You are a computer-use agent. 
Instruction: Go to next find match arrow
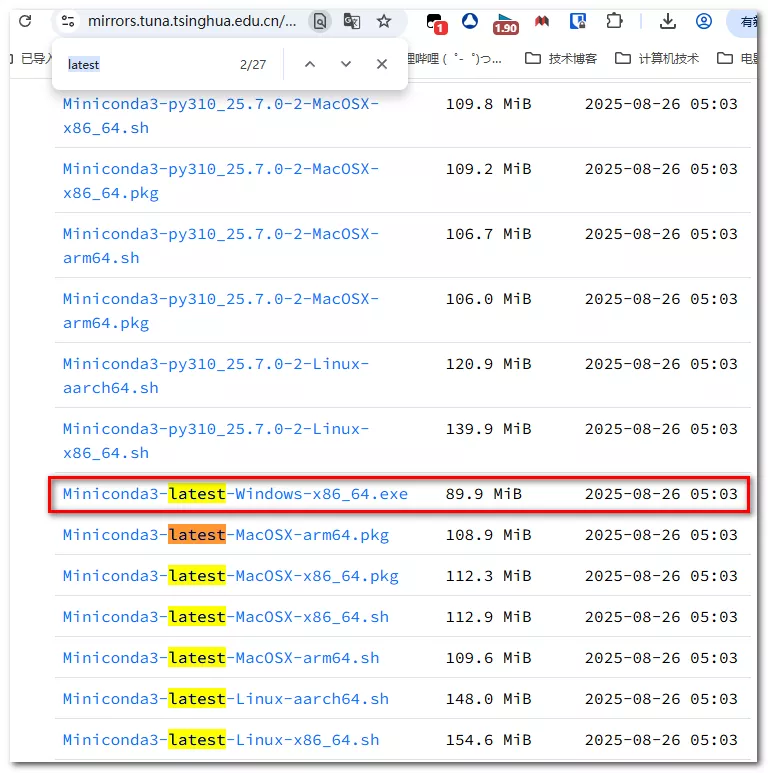(x=346, y=64)
